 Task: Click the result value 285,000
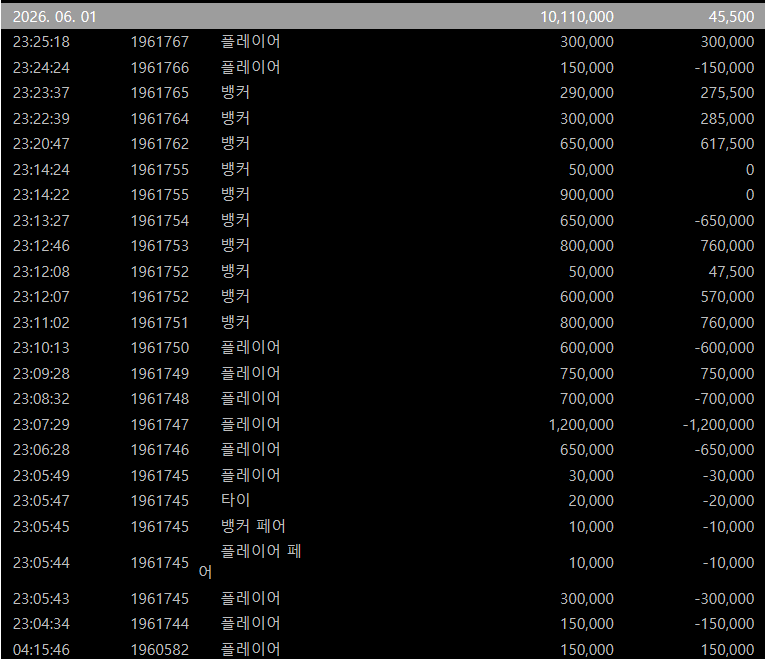click(x=727, y=119)
